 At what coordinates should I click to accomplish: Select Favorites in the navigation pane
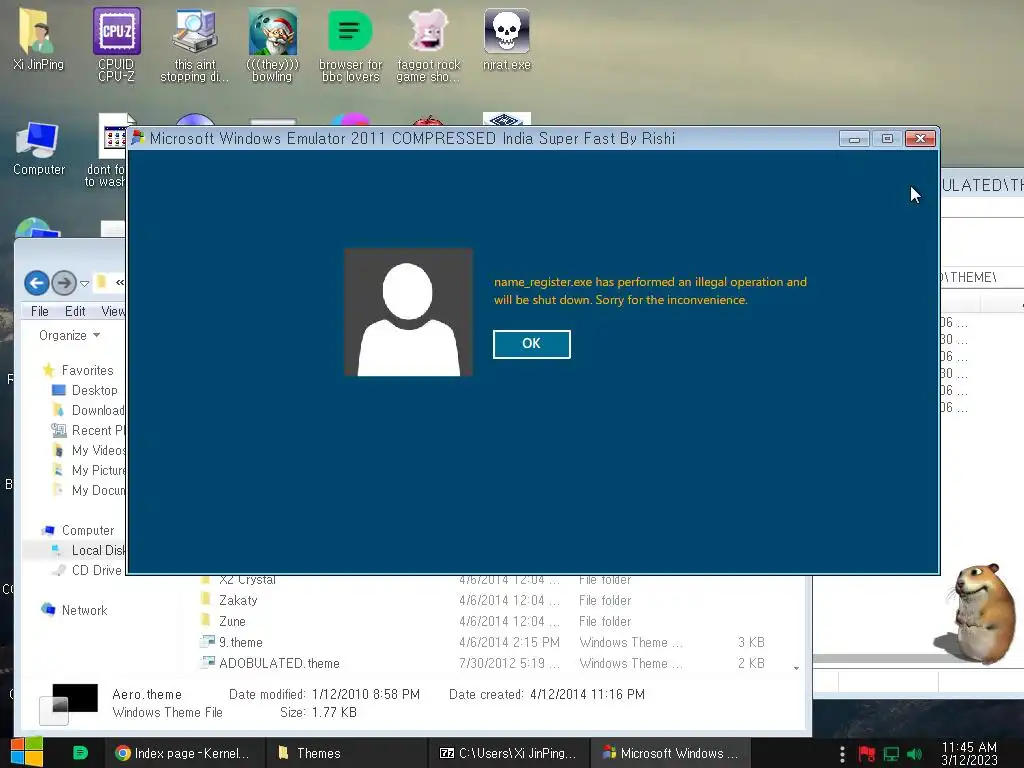click(x=88, y=370)
